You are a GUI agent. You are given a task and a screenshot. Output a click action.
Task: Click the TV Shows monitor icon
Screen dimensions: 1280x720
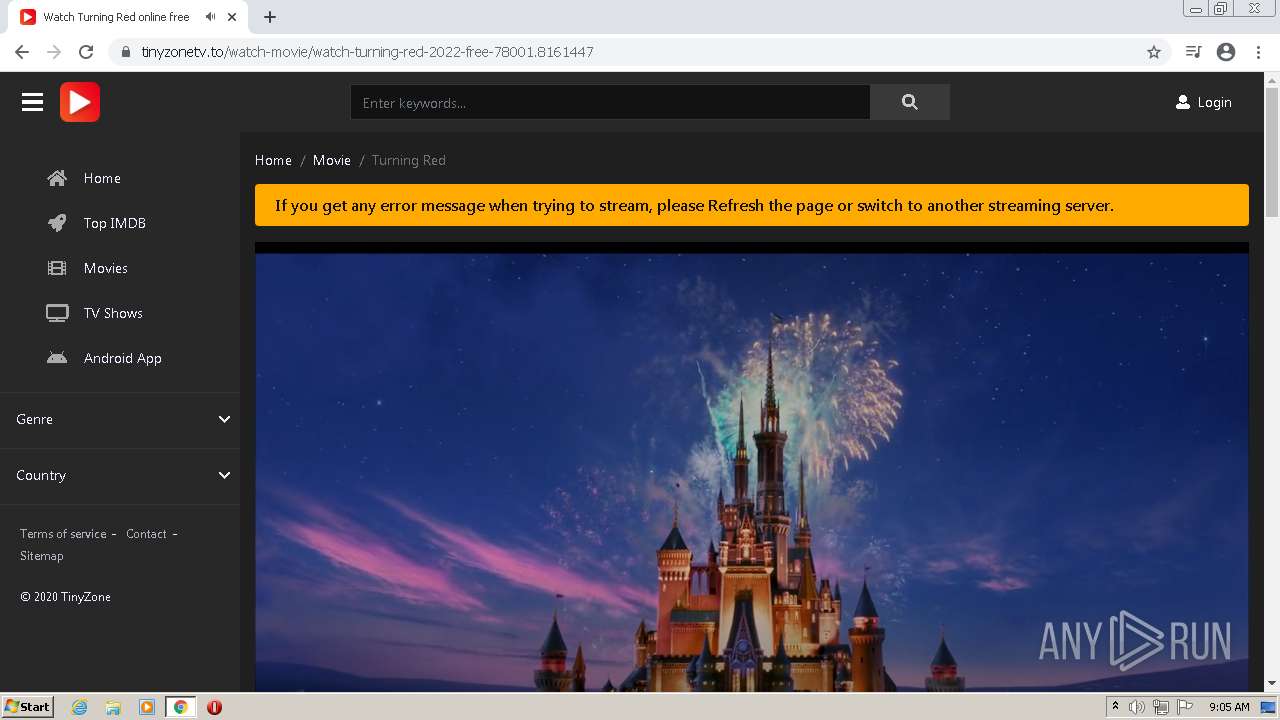point(57,313)
